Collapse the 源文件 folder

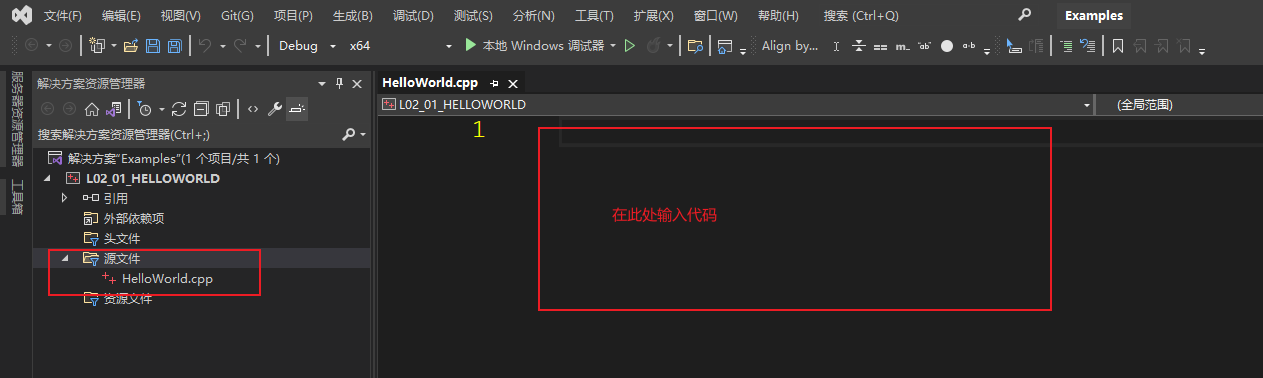[66, 258]
